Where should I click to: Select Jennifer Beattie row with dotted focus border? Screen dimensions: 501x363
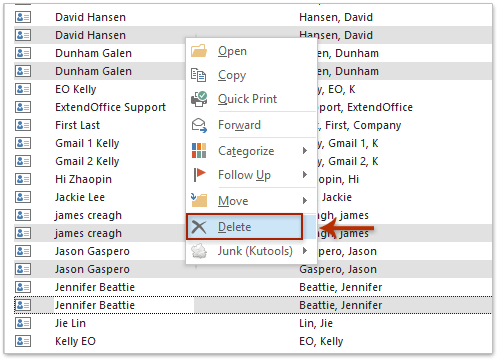click(253, 305)
